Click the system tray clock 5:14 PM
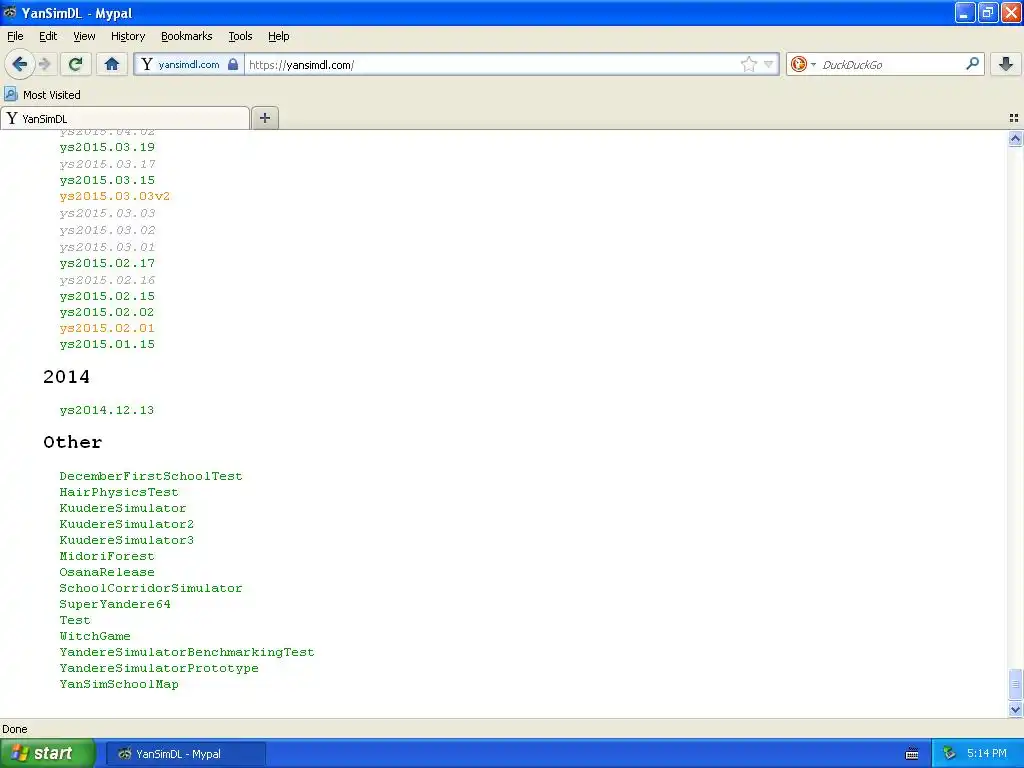Image resolution: width=1024 pixels, height=768 pixels. click(x=986, y=754)
